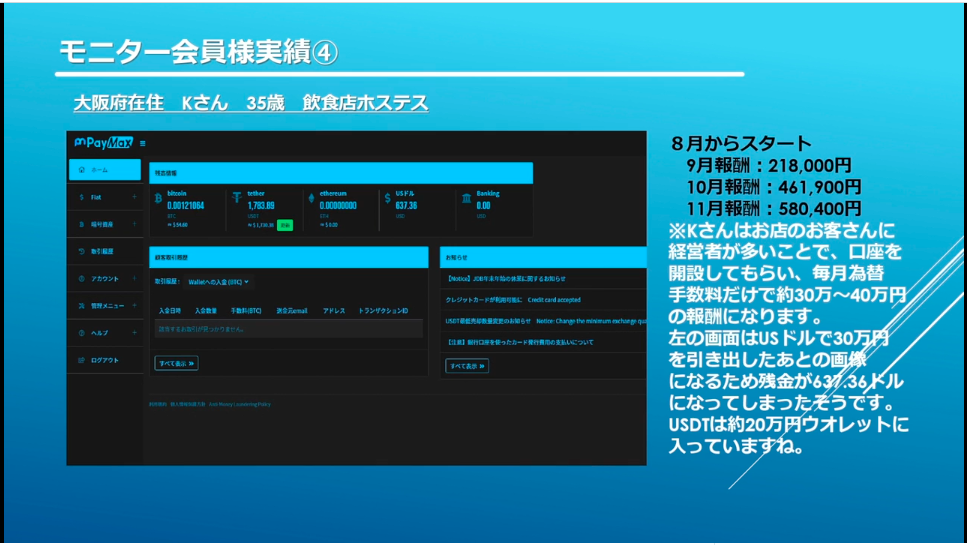The image size is (967, 545).
Task: Click the Banking building icon
Action: click(466, 198)
